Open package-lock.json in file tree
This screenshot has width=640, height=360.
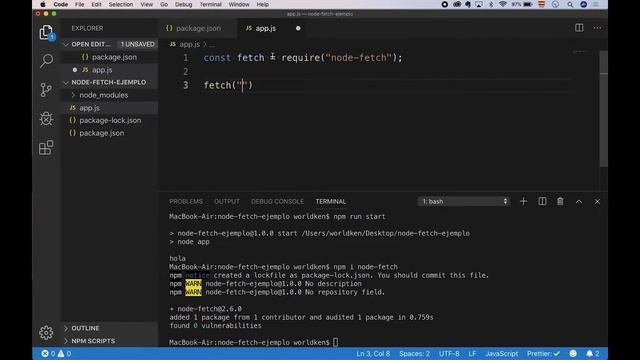pos(110,120)
